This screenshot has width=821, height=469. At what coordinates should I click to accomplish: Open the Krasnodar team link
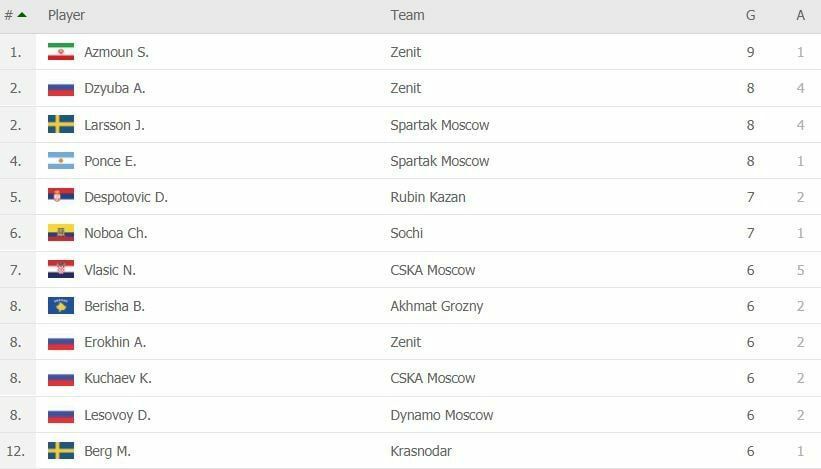pyautogui.click(x=421, y=451)
